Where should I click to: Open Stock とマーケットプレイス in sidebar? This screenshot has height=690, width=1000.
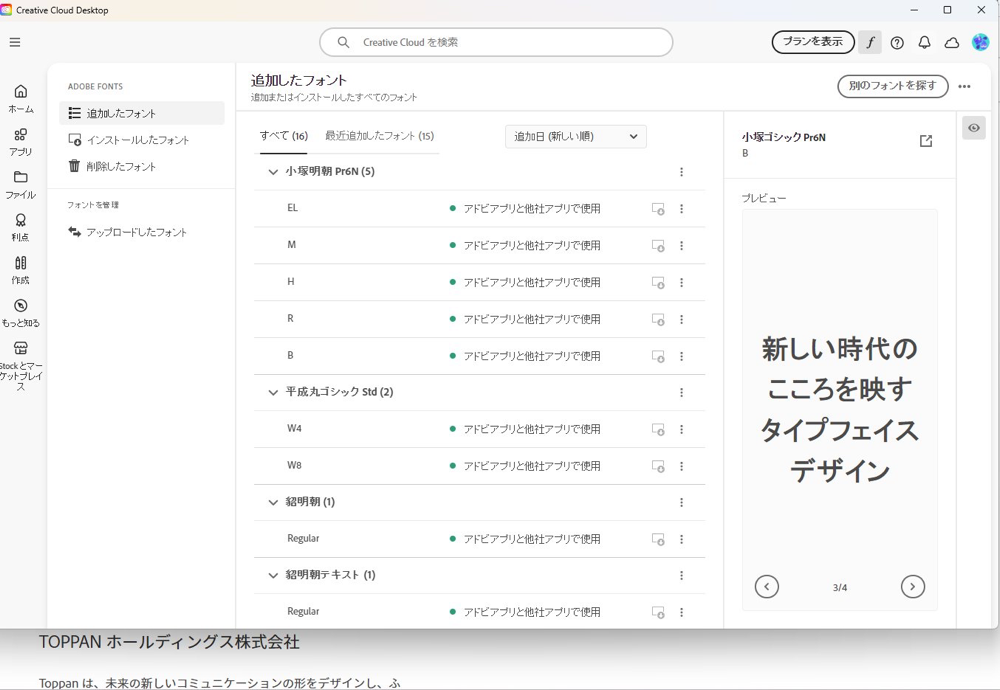[x=20, y=365]
